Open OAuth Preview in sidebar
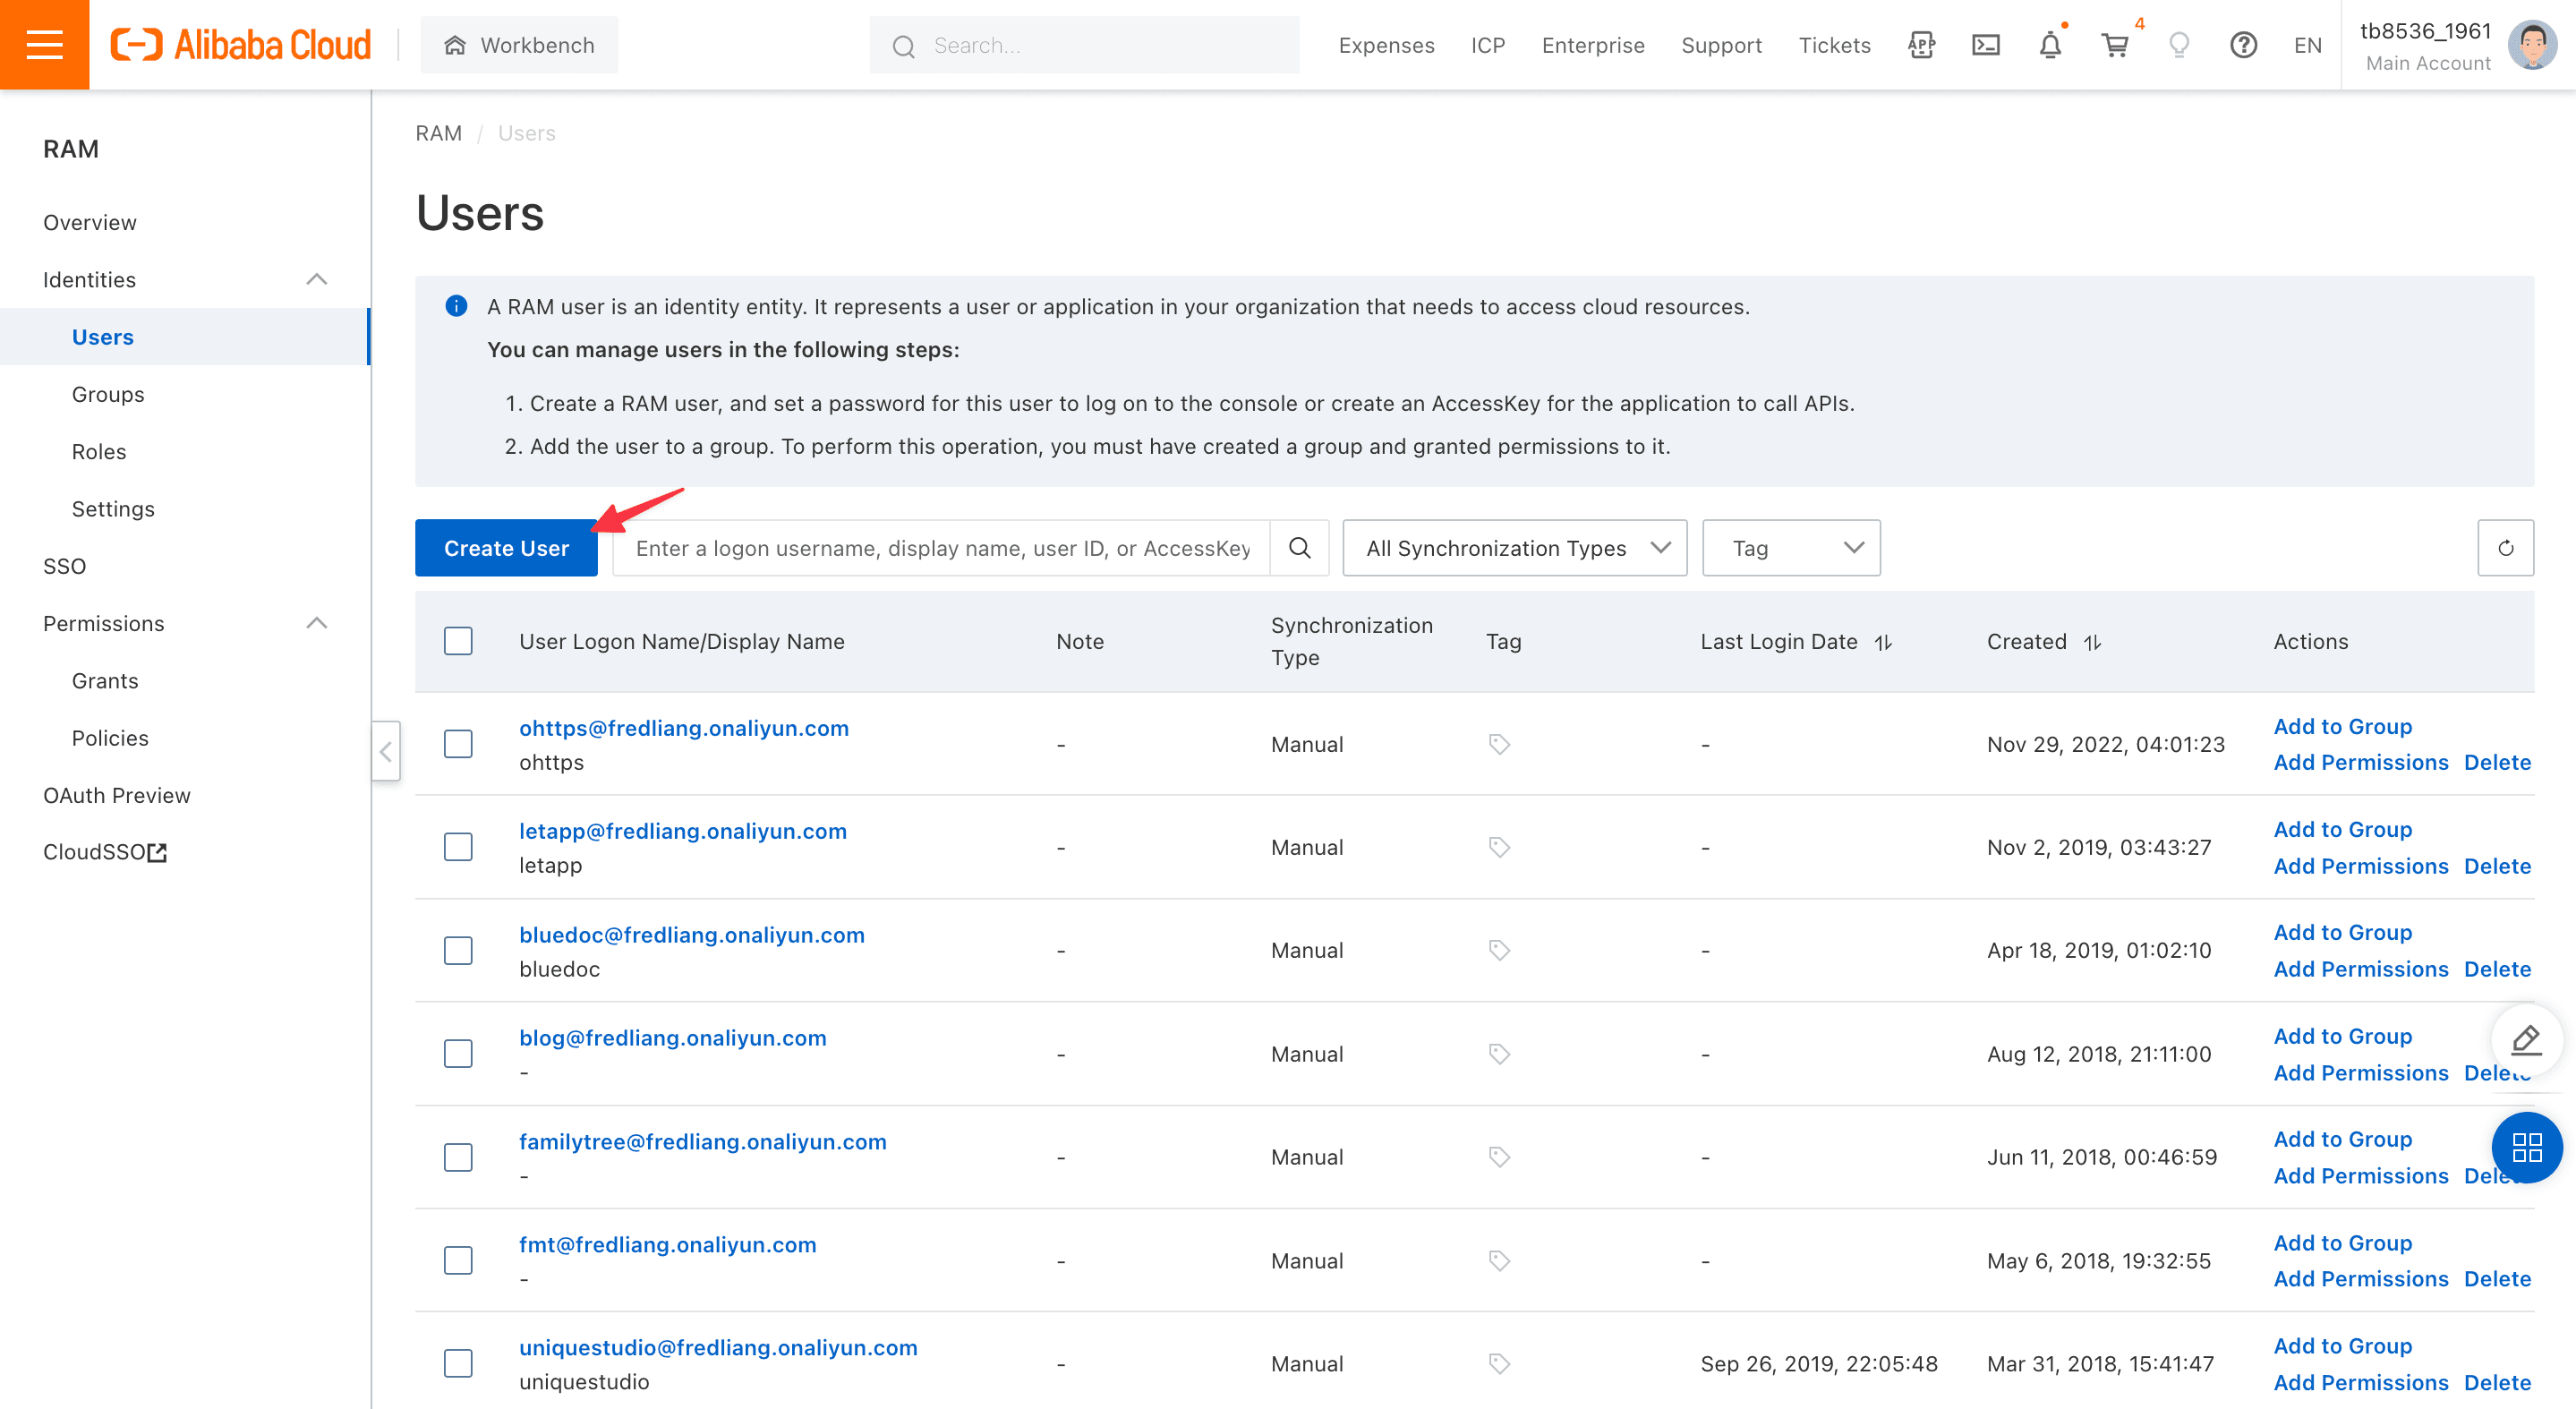This screenshot has height=1409, width=2576. point(117,795)
